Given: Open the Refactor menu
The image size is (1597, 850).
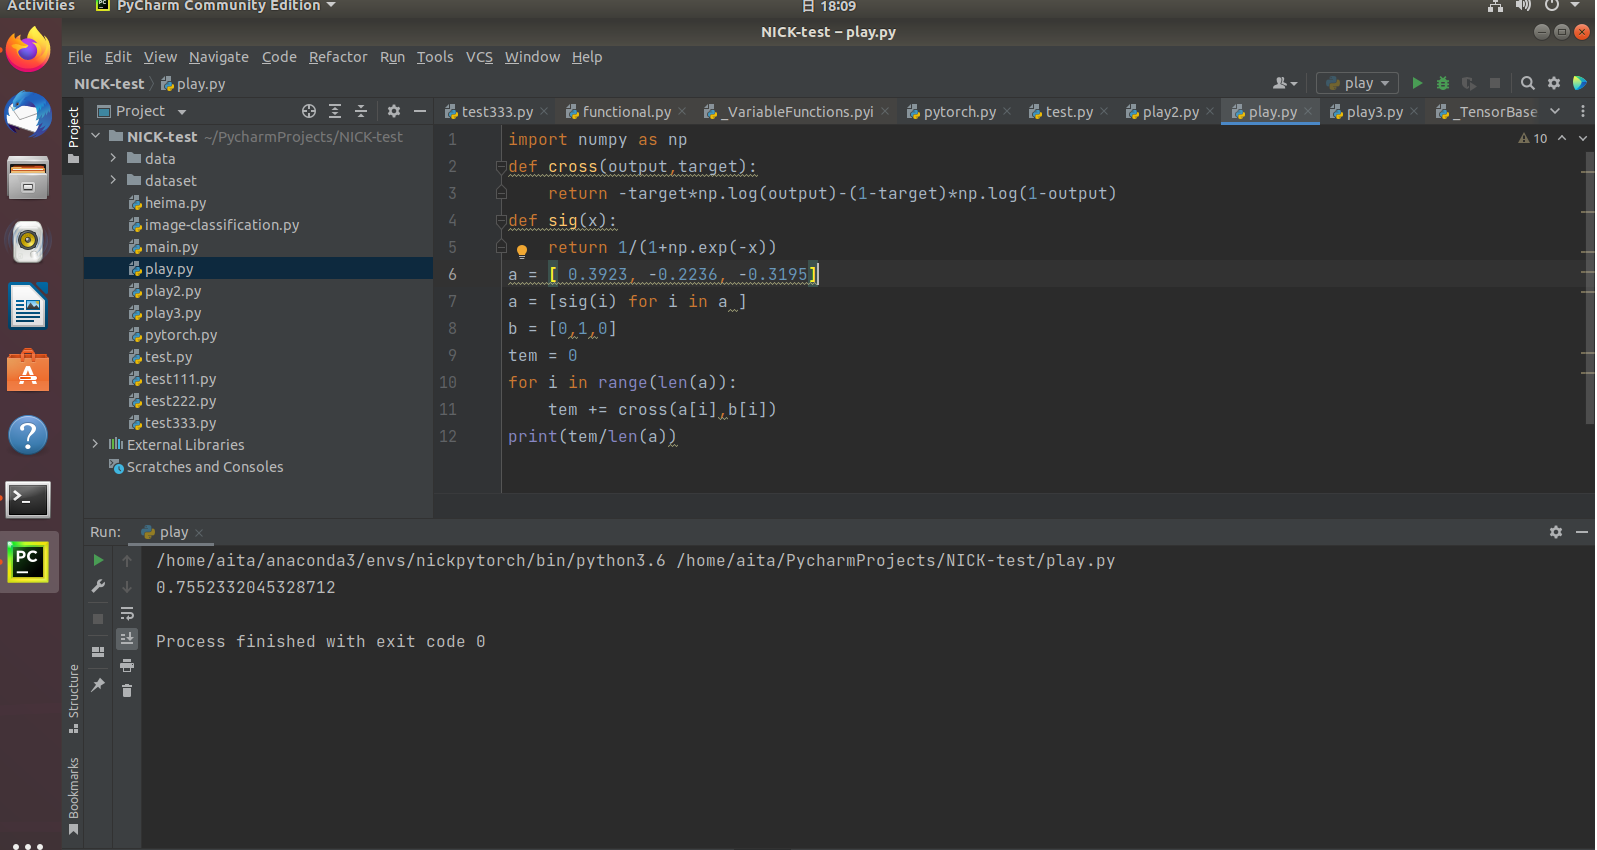Looking at the screenshot, I should coord(338,57).
